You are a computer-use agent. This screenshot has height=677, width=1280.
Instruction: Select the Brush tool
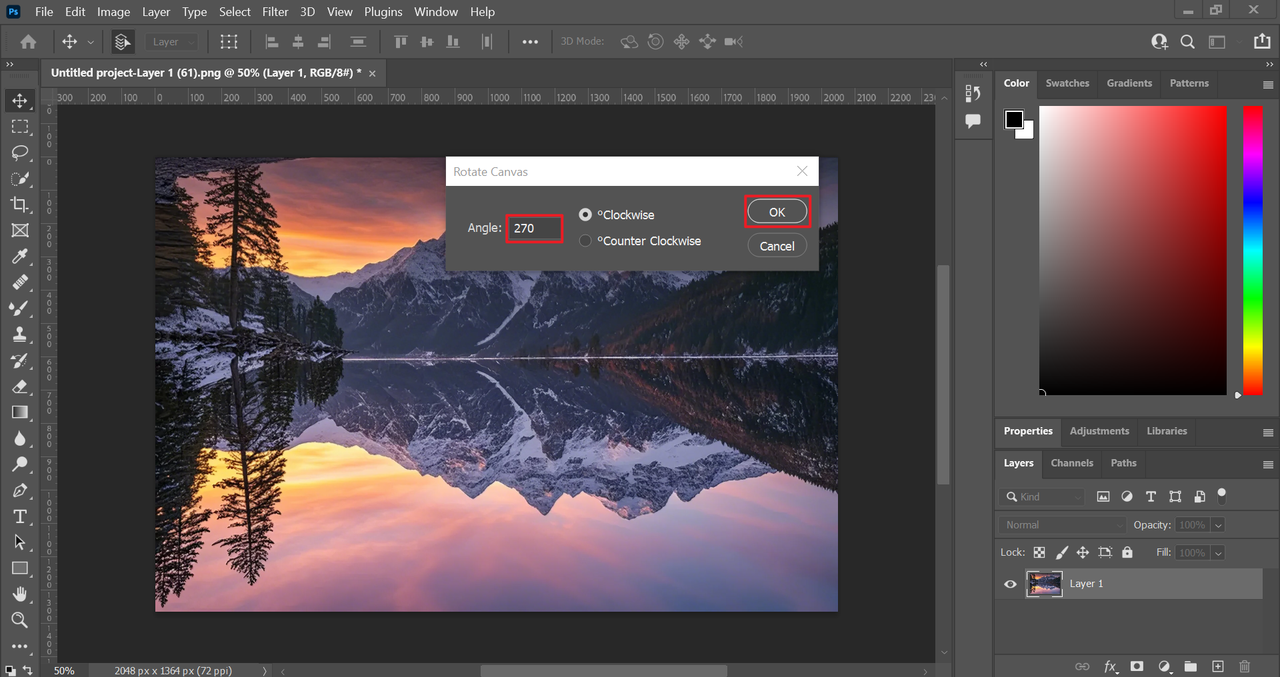19,309
